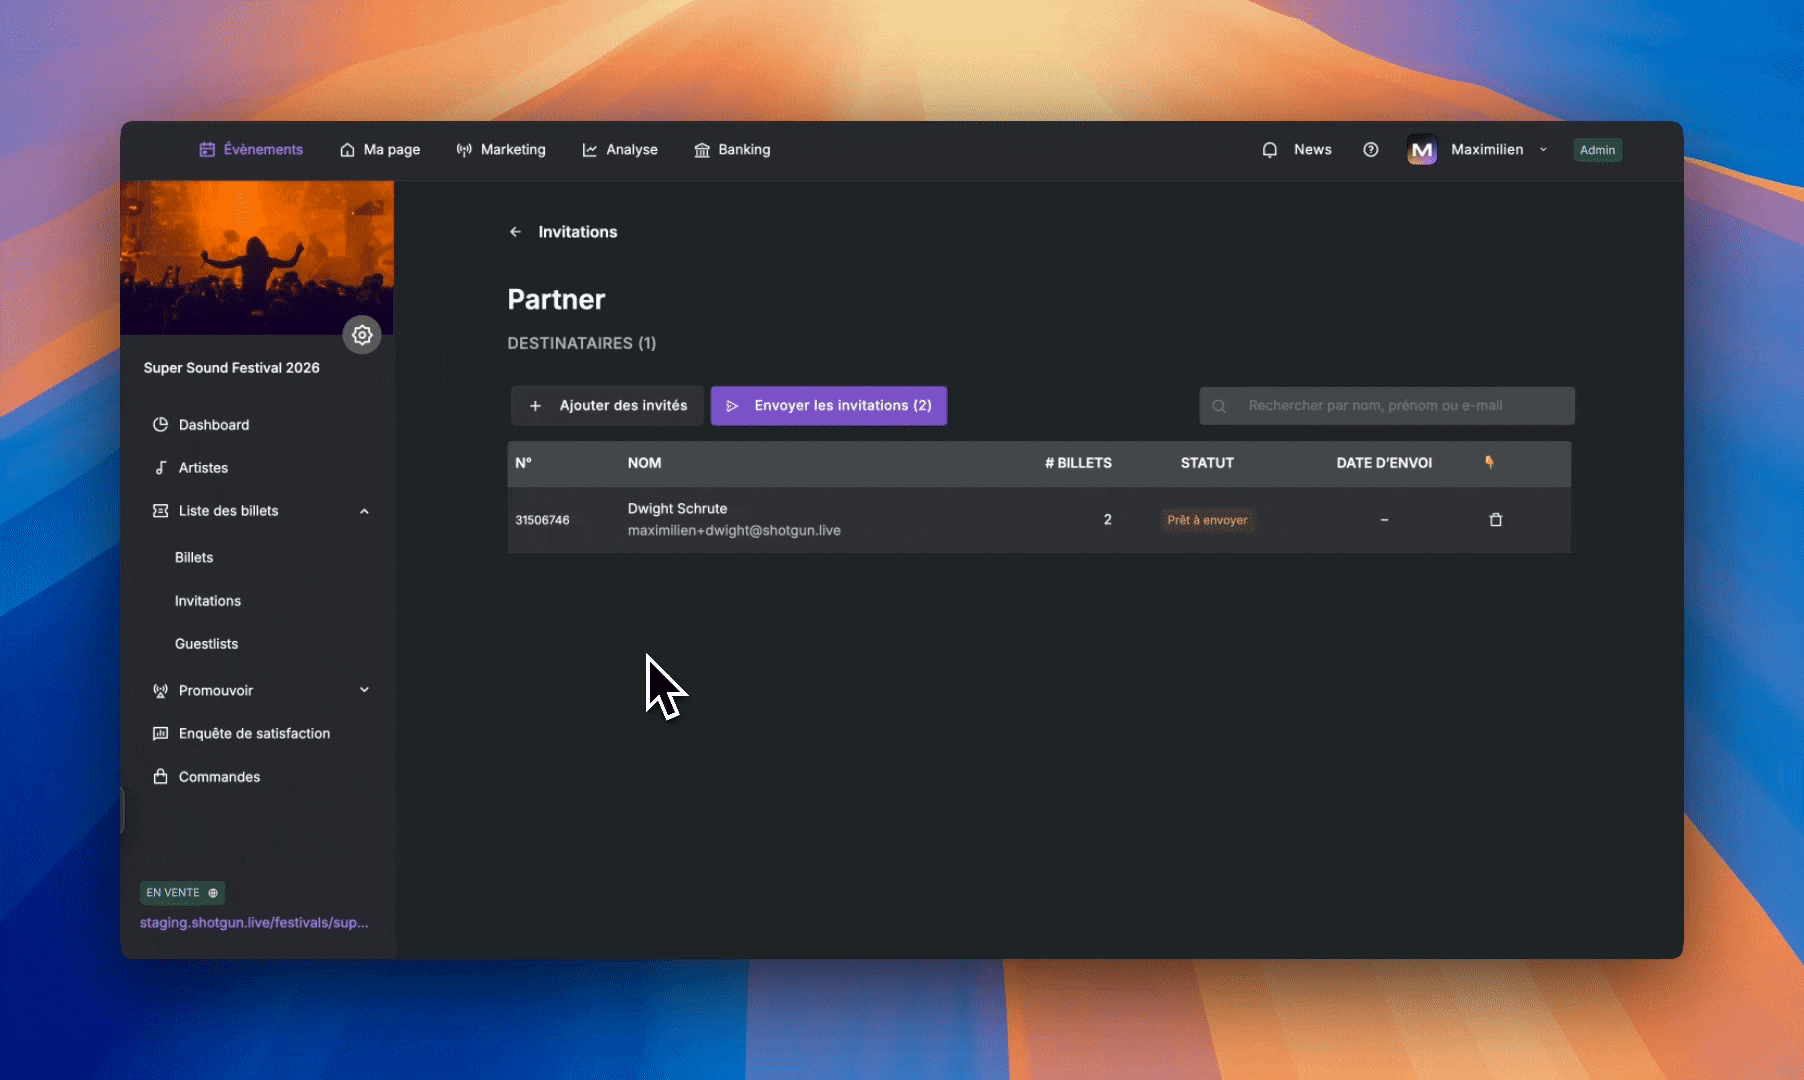The height and width of the screenshot is (1080, 1804).
Task: Click the Évènements calendar icon
Action: coord(207,149)
